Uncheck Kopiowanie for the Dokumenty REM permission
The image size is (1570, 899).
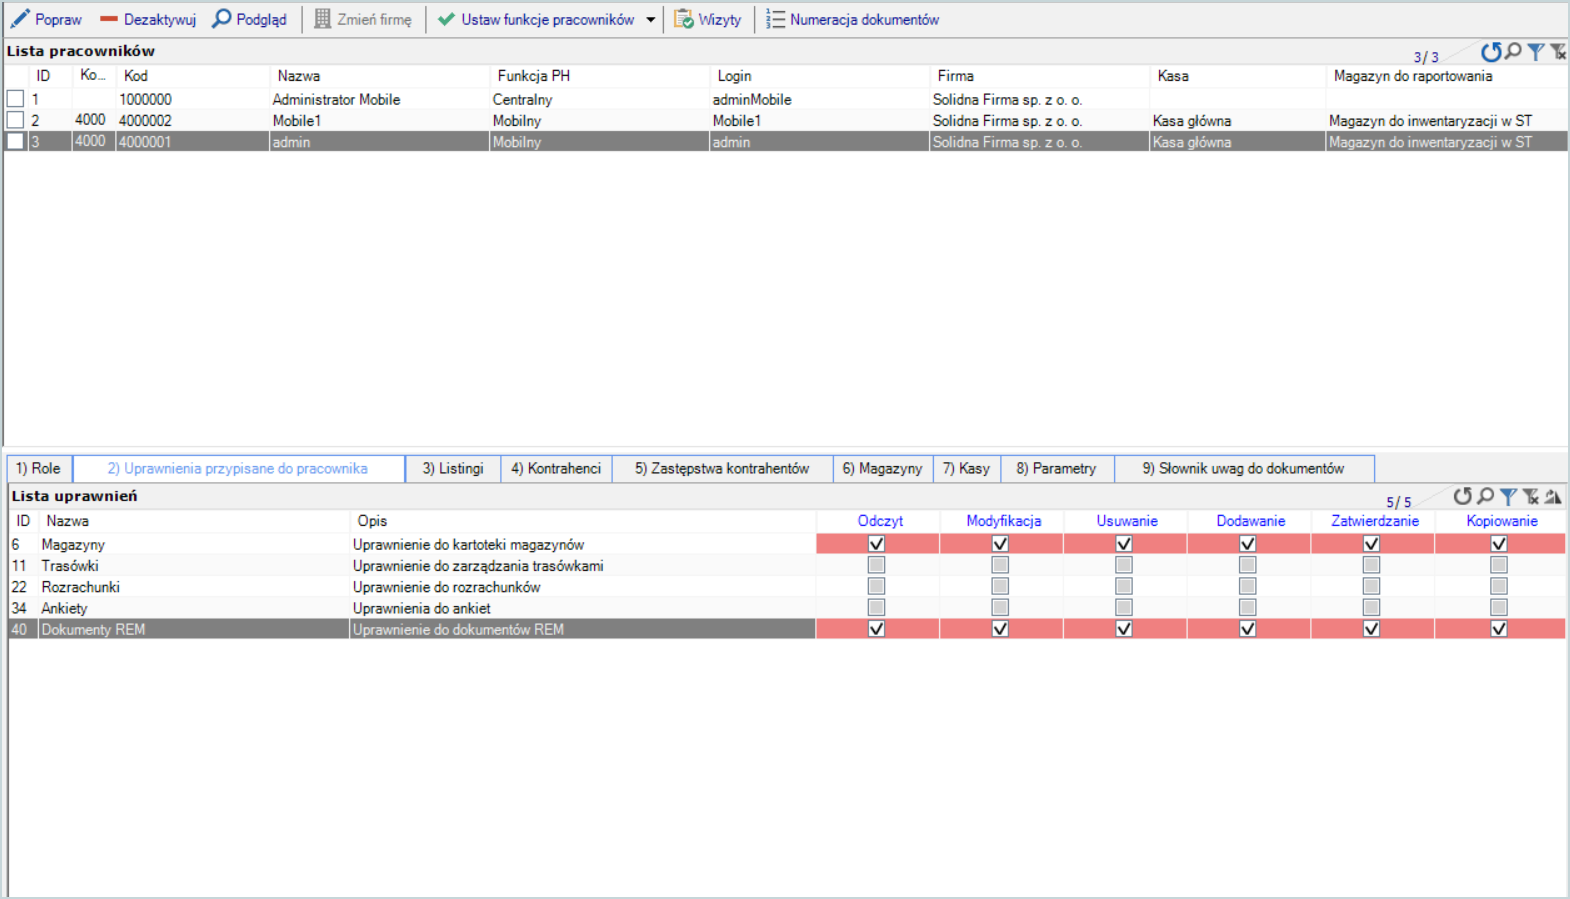(x=1499, y=629)
